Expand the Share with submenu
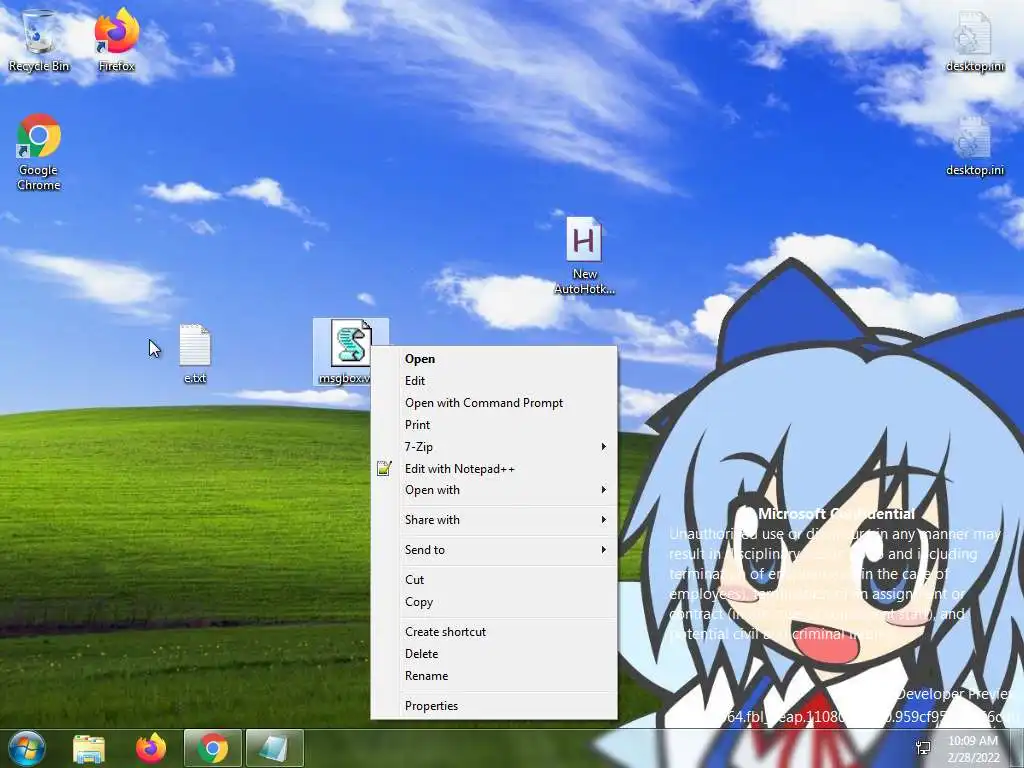Screen dimensions: 1024x768 (x=494, y=520)
